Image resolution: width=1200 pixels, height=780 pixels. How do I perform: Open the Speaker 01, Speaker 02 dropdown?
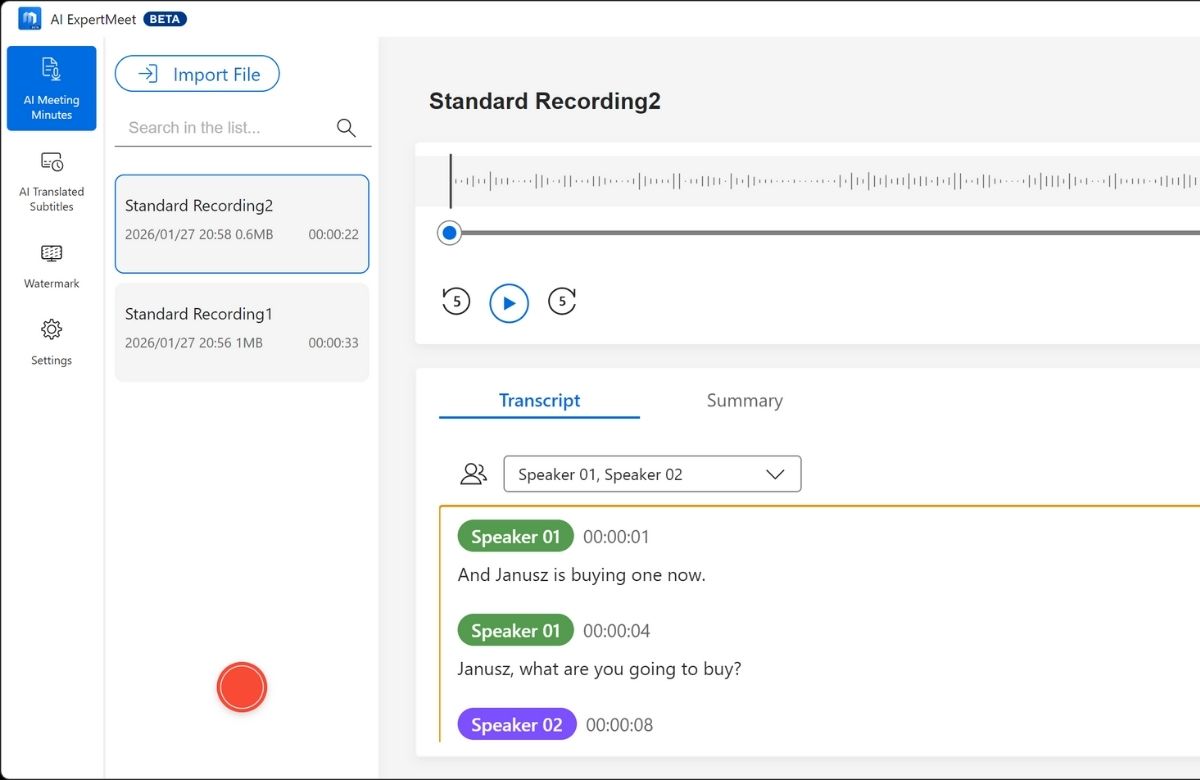click(x=652, y=474)
